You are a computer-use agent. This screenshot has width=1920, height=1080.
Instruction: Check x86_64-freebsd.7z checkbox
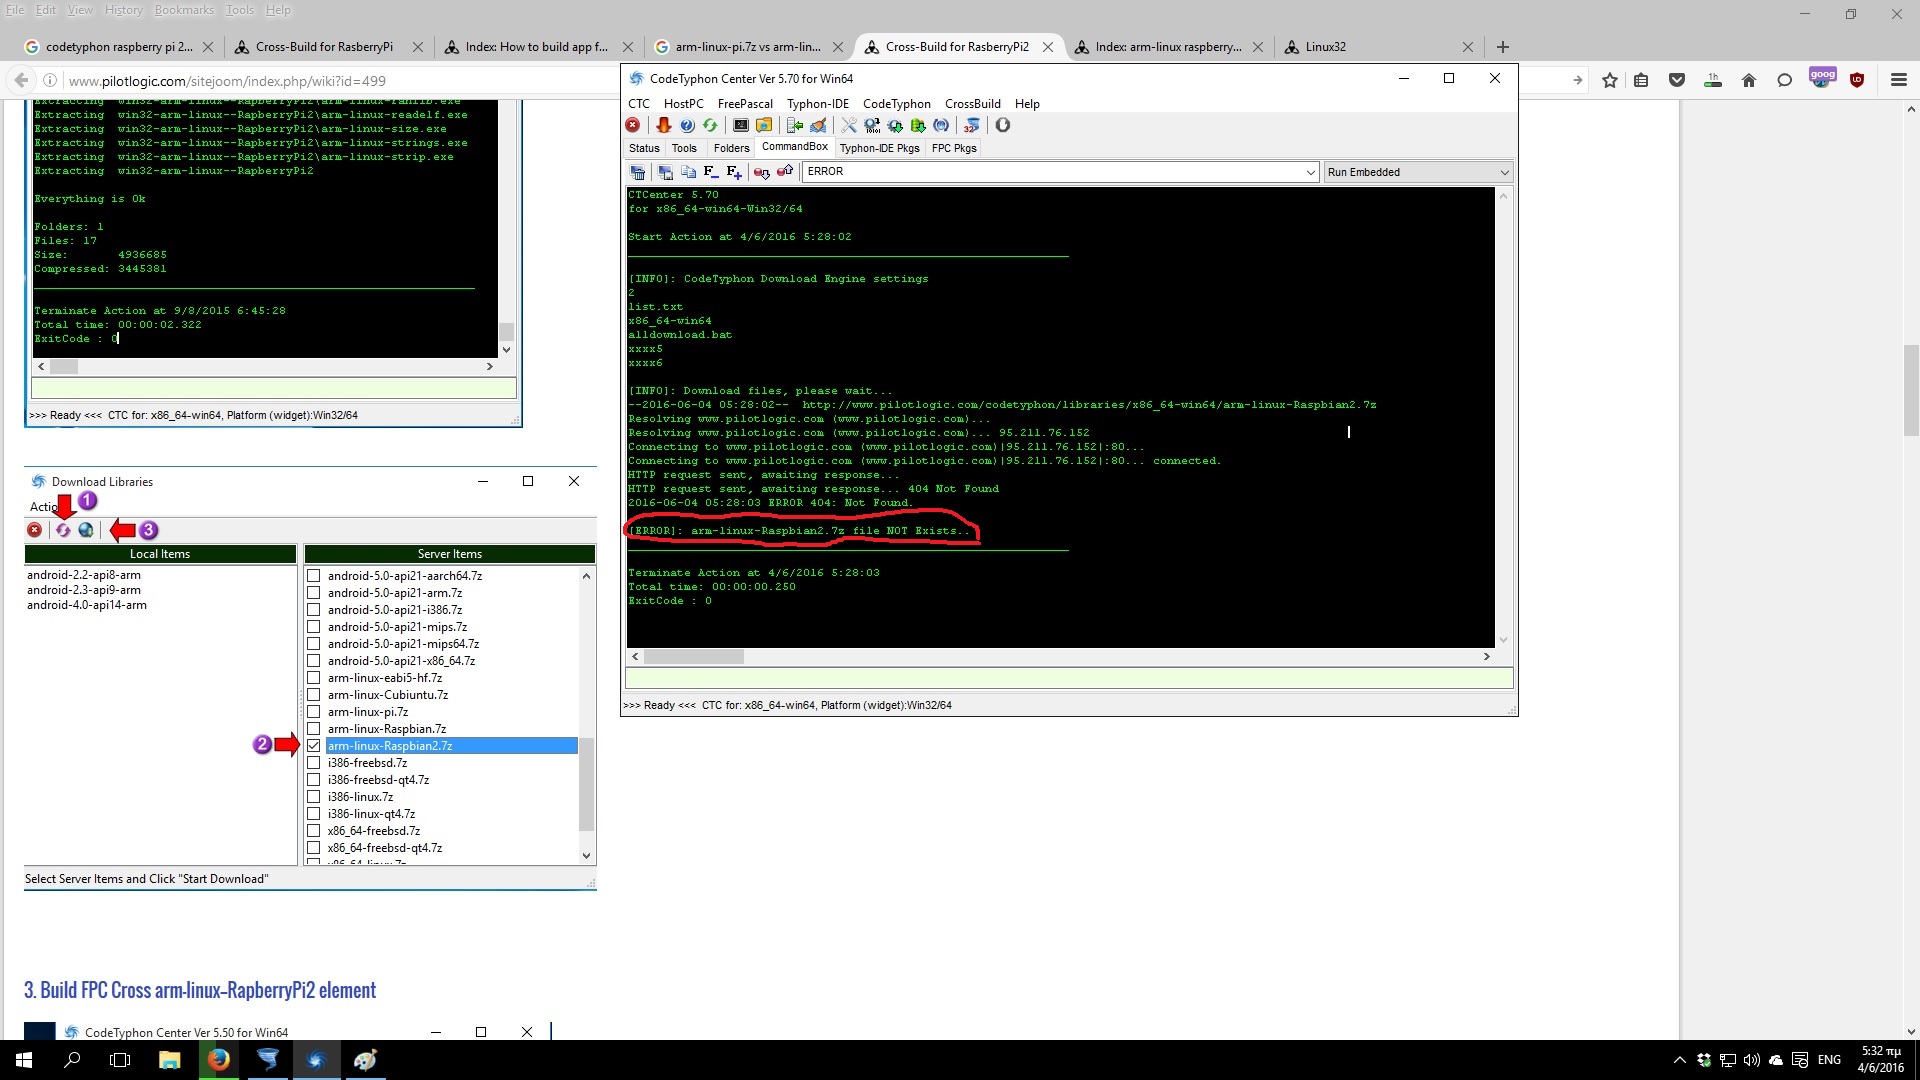pos(314,831)
